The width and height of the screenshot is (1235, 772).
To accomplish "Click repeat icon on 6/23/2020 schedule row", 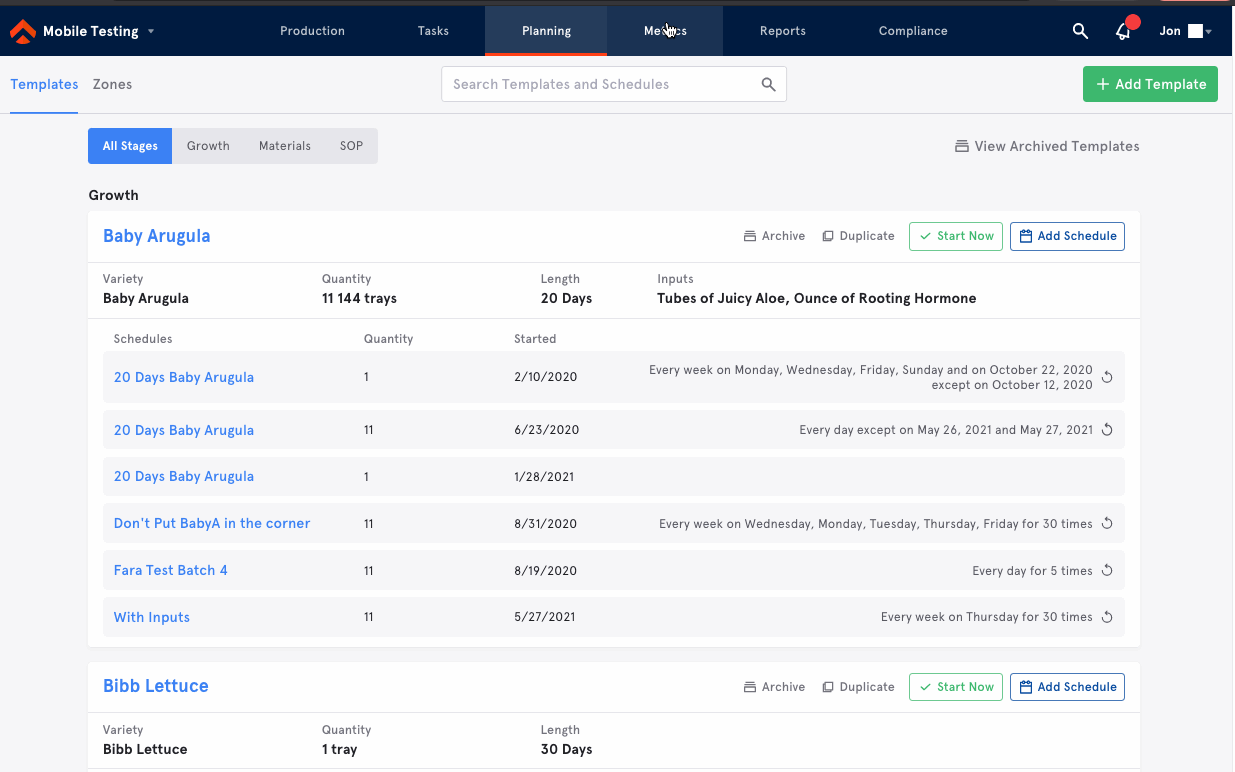I will click(x=1107, y=431).
